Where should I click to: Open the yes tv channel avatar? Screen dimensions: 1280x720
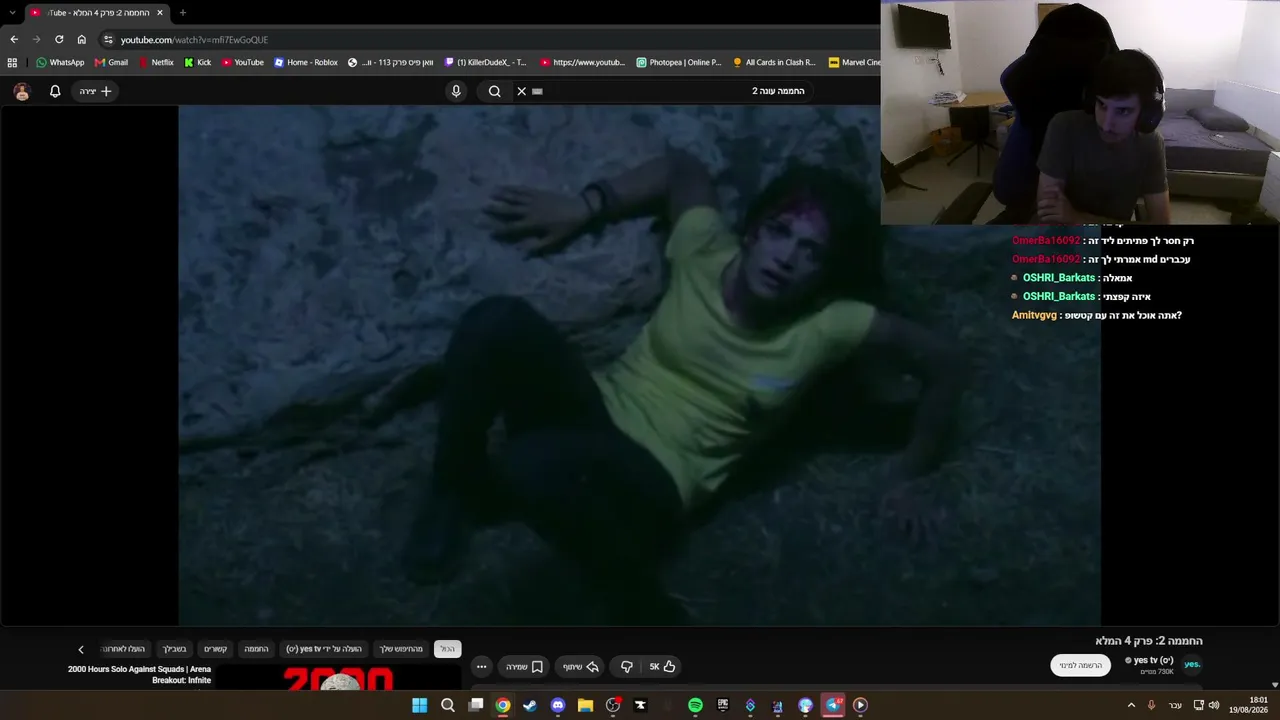1191,664
